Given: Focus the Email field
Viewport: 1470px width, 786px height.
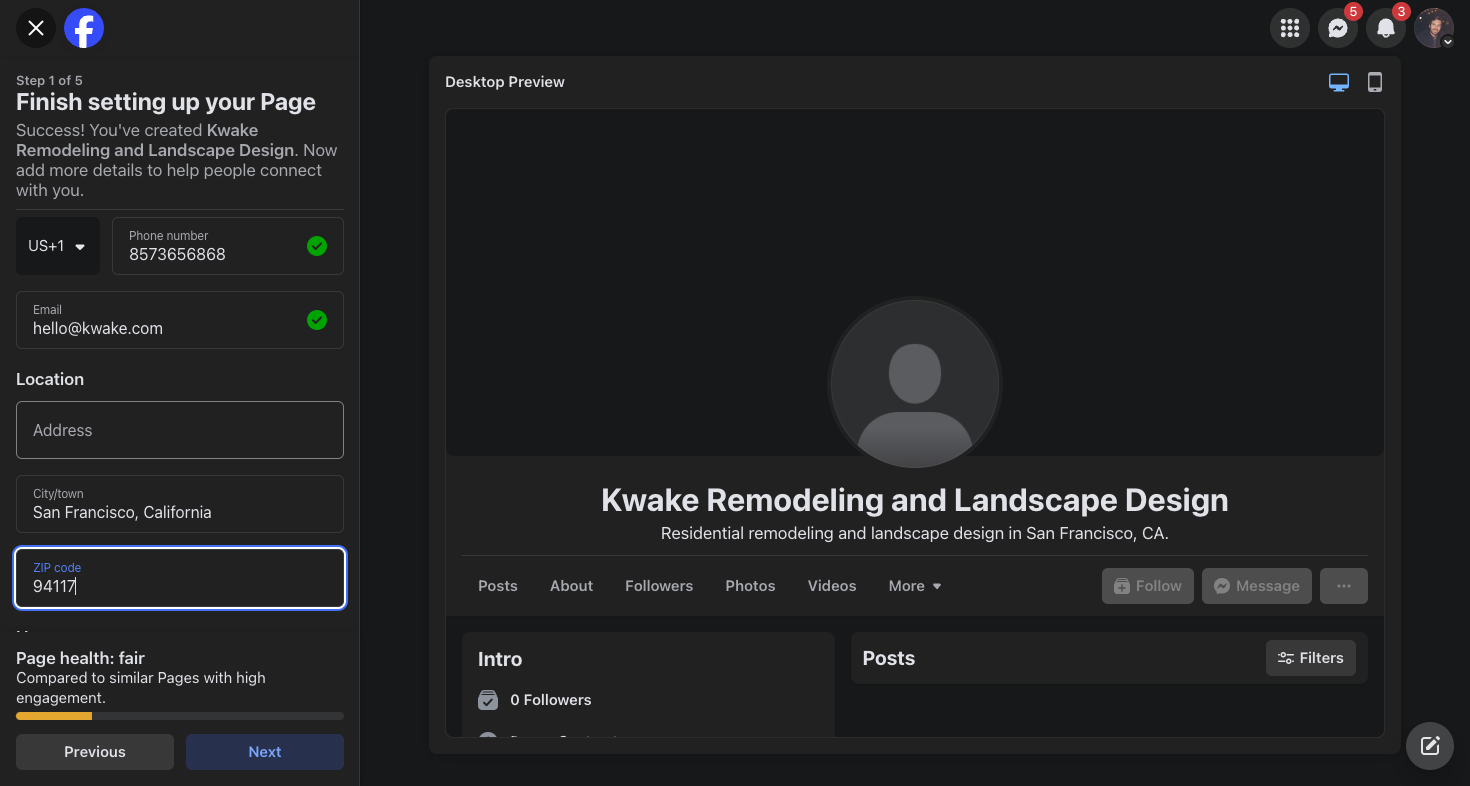Looking at the screenshot, I should 180,320.
